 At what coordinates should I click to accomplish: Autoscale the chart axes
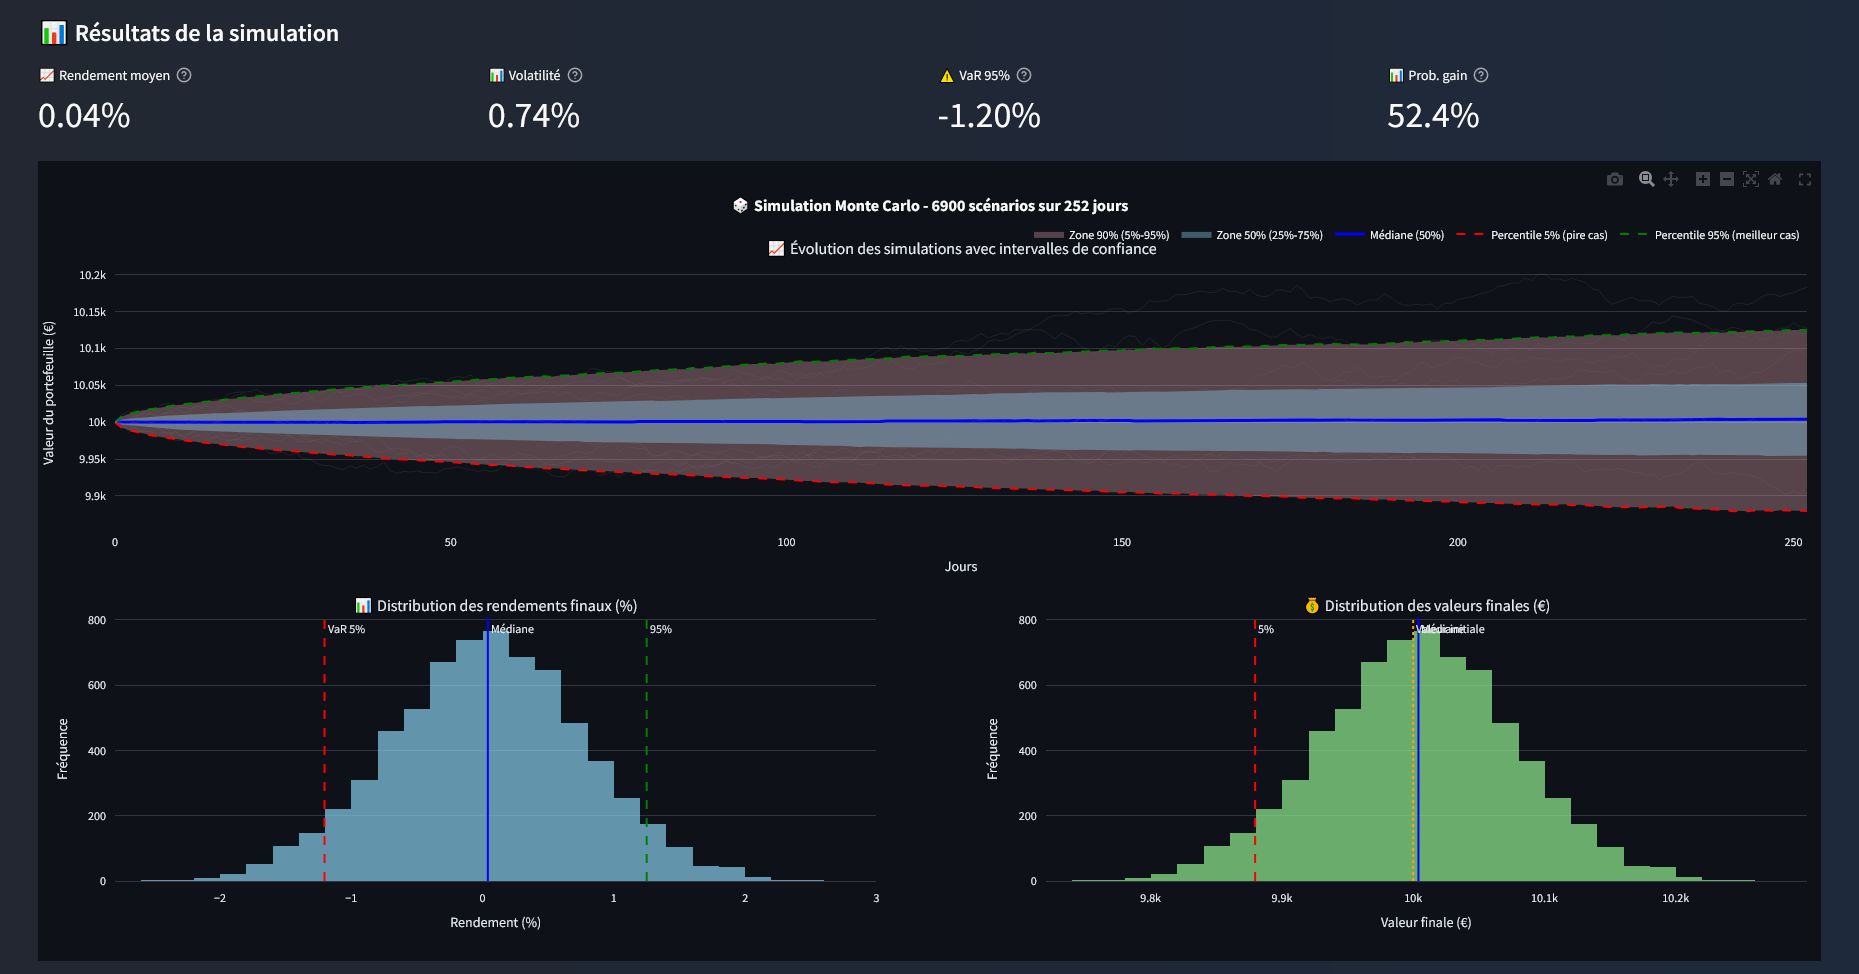click(x=1751, y=179)
